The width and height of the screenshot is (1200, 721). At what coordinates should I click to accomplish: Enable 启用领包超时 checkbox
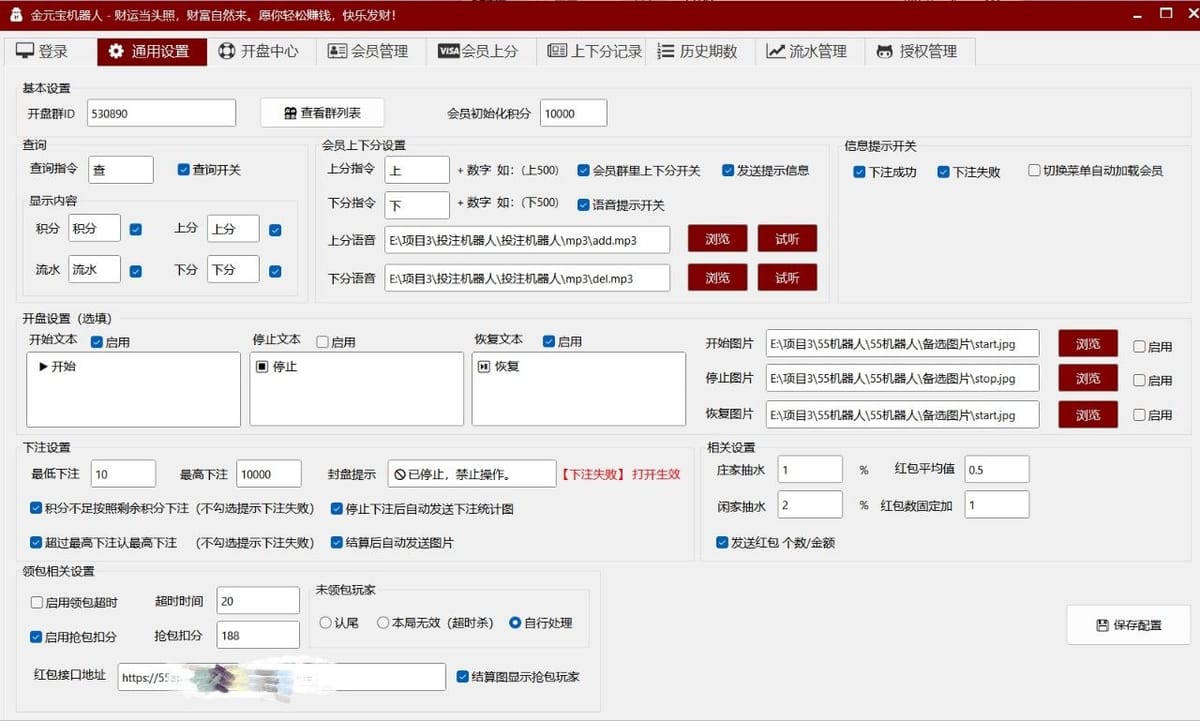(x=37, y=602)
